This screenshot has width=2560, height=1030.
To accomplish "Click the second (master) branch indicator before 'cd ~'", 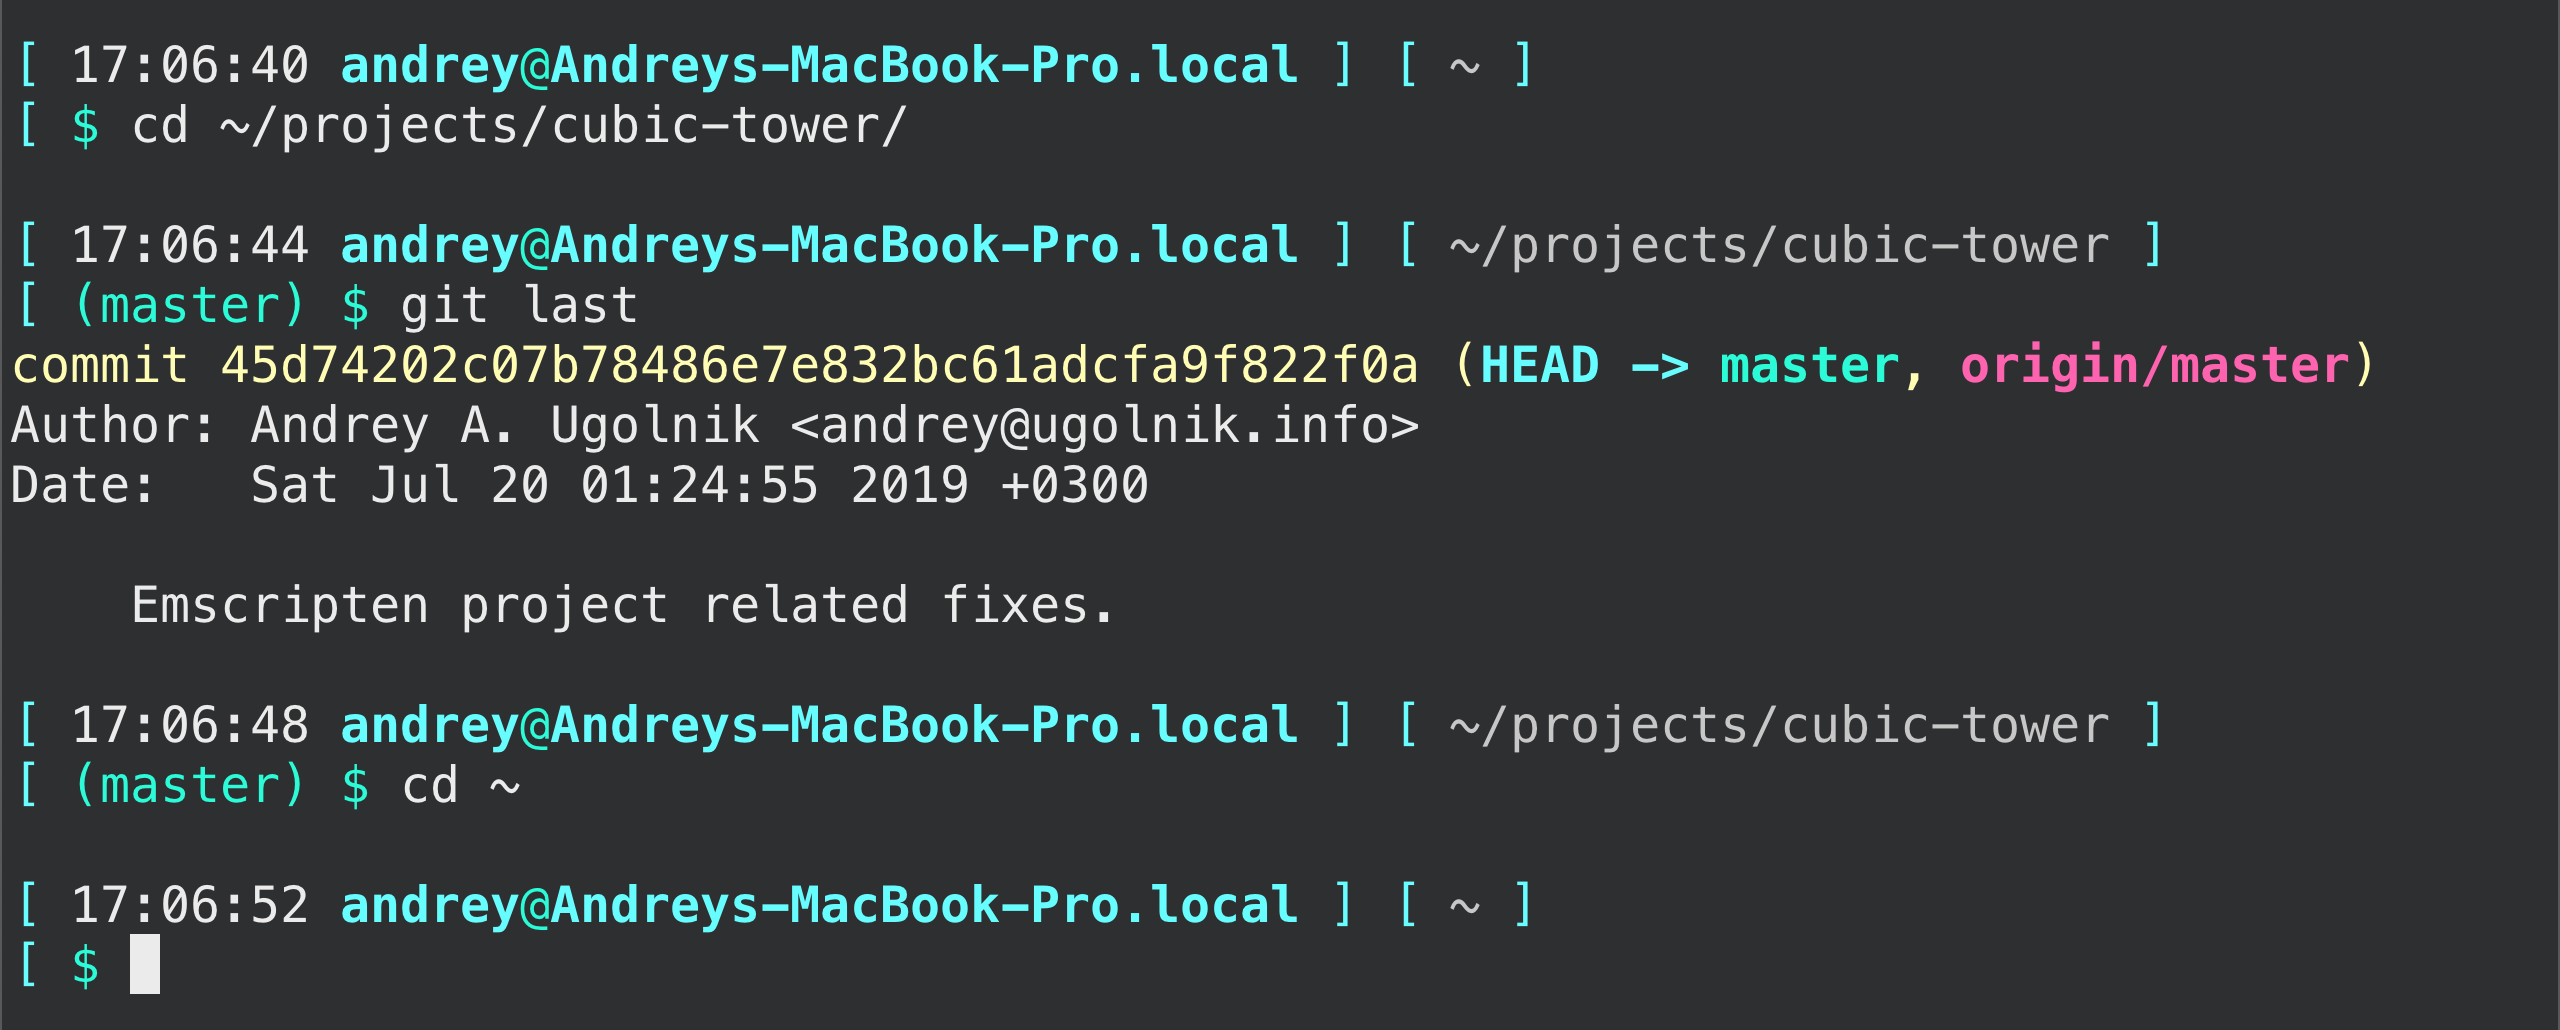I will pyautogui.click(x=189, y=785).
